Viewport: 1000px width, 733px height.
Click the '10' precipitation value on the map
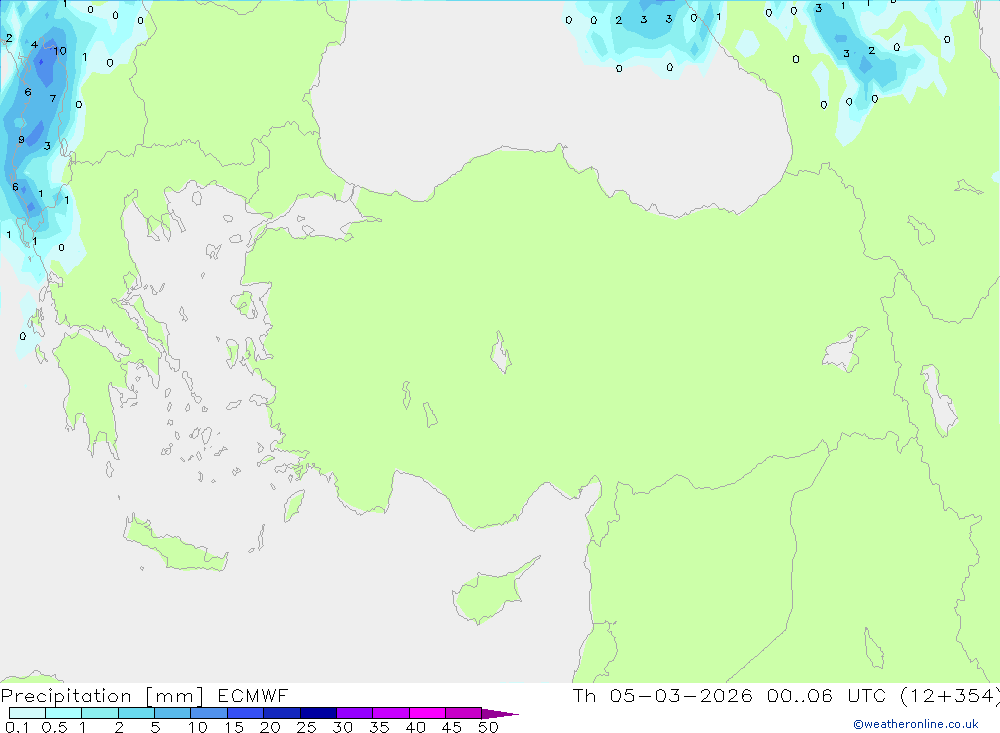[60, 51]
